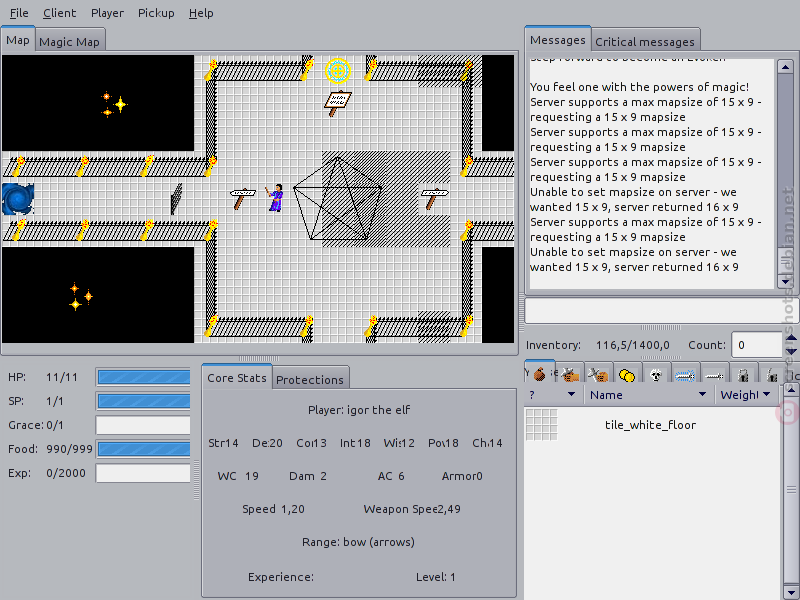
Task: Decrease the Count value with down arrow
Action: (x=790, y=352)
